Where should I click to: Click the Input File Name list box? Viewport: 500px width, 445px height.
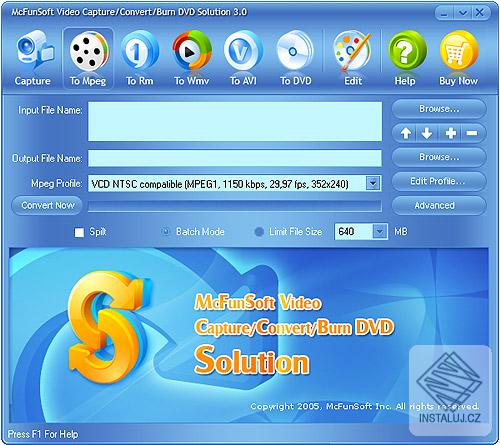click(x=235, y=122)
